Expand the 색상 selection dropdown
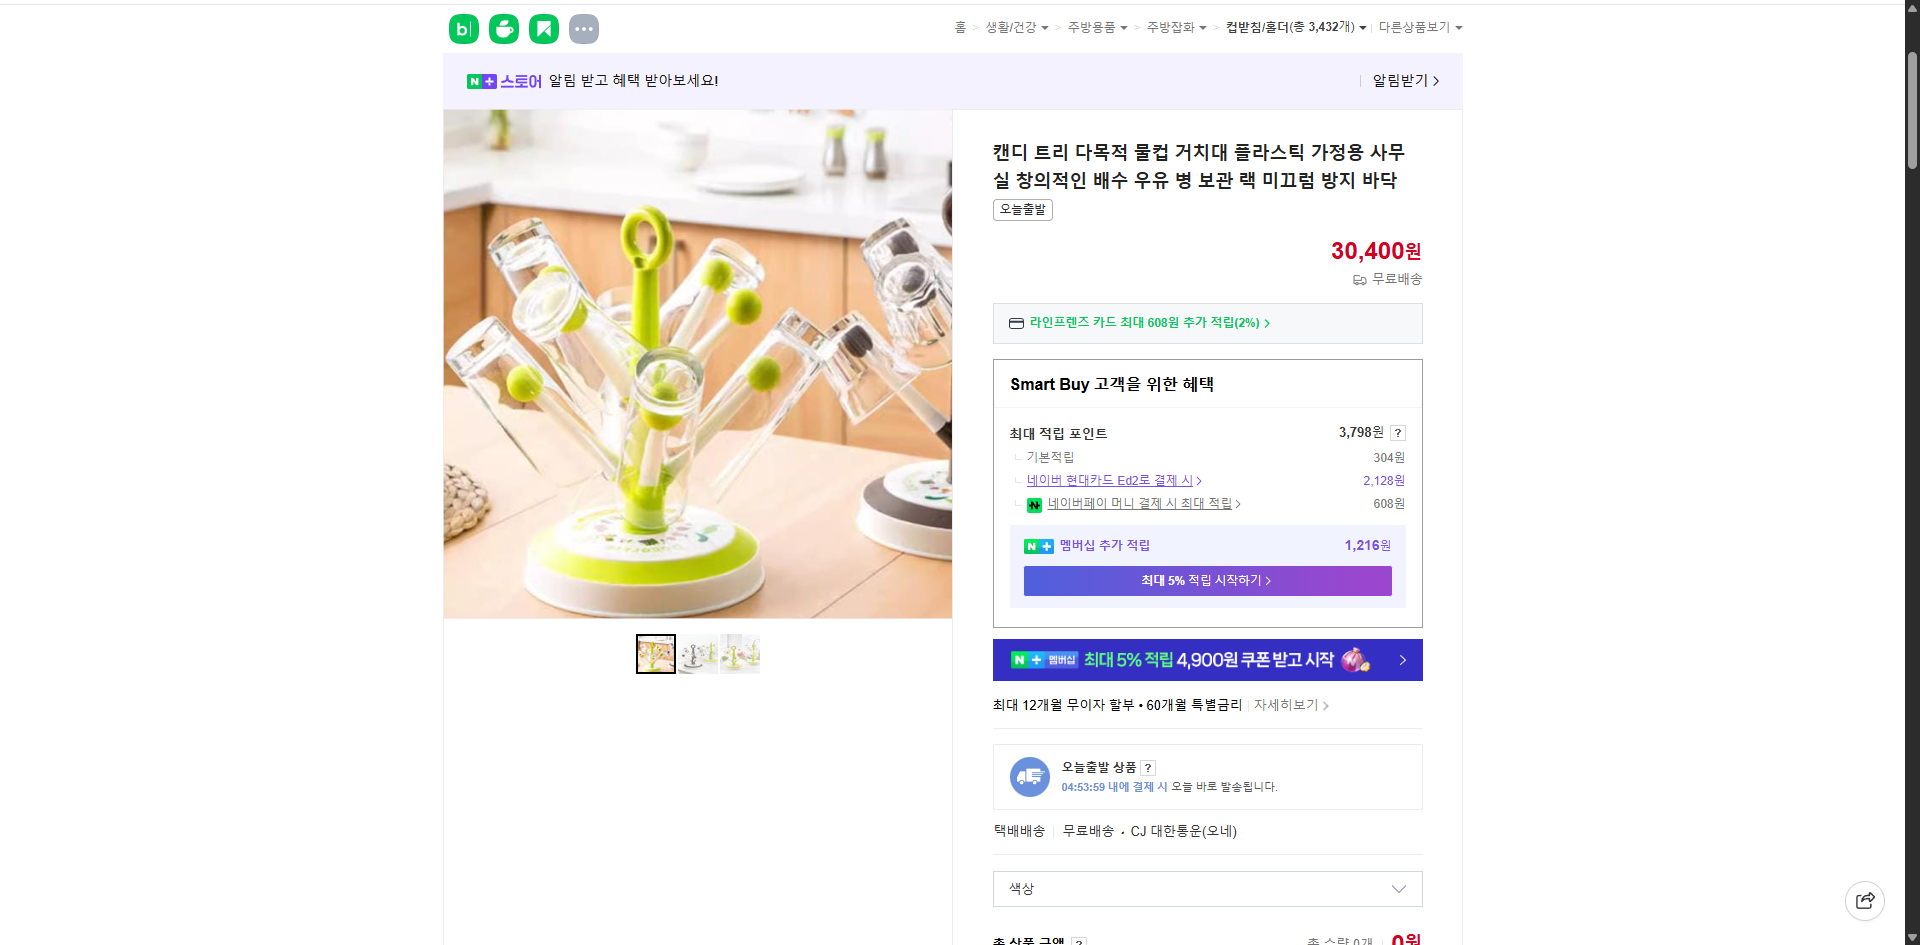The image size is (1920, 945). 1206,888
